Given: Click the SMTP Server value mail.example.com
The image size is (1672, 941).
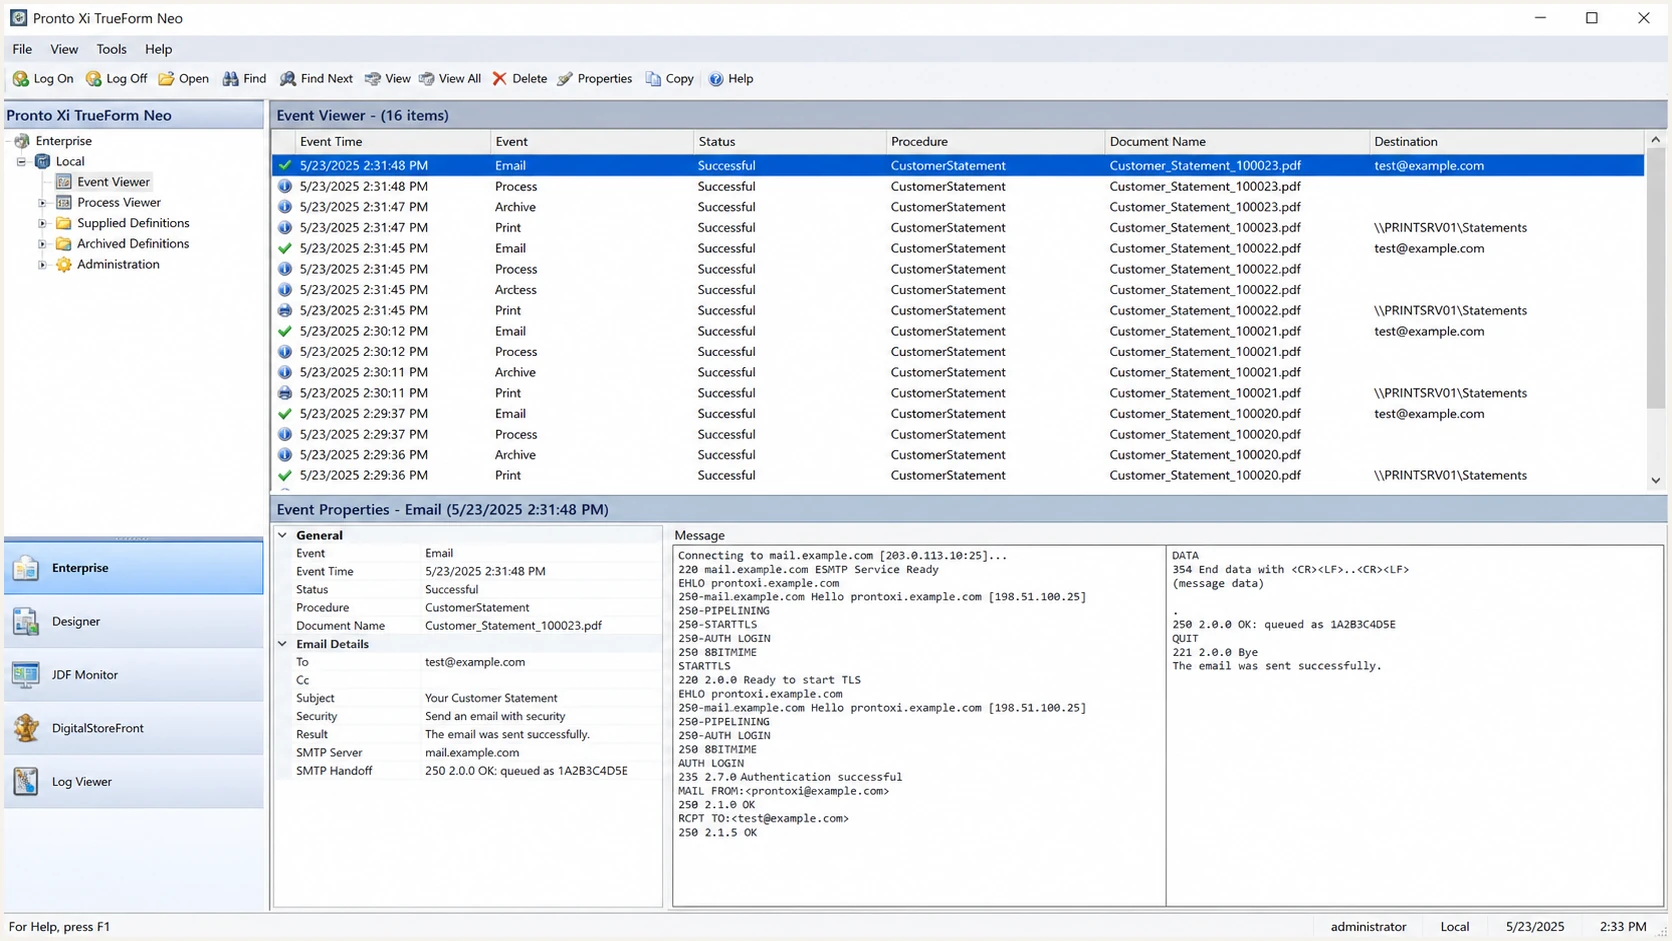Looking at the screenshot, I should pyautogui.click(x=472, y=753).
